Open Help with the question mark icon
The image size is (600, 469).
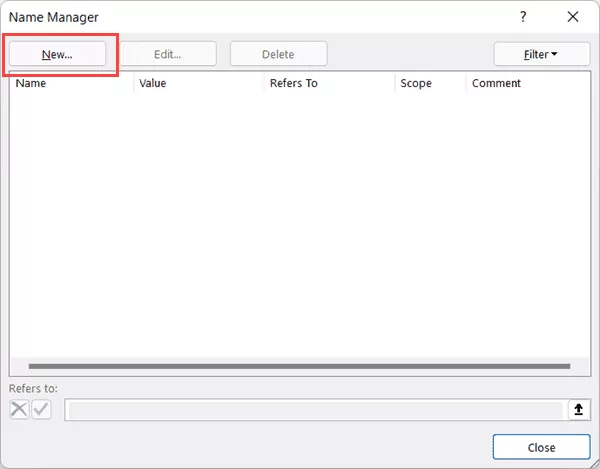[523, 17]
